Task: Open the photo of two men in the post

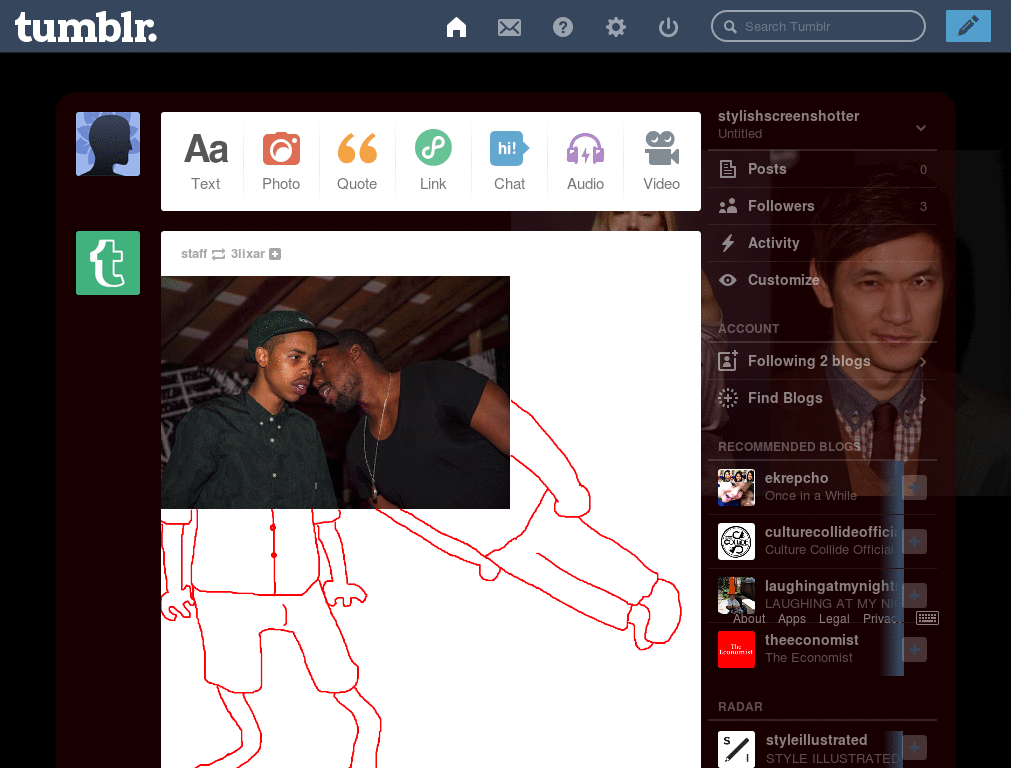Action: [335, 392]
